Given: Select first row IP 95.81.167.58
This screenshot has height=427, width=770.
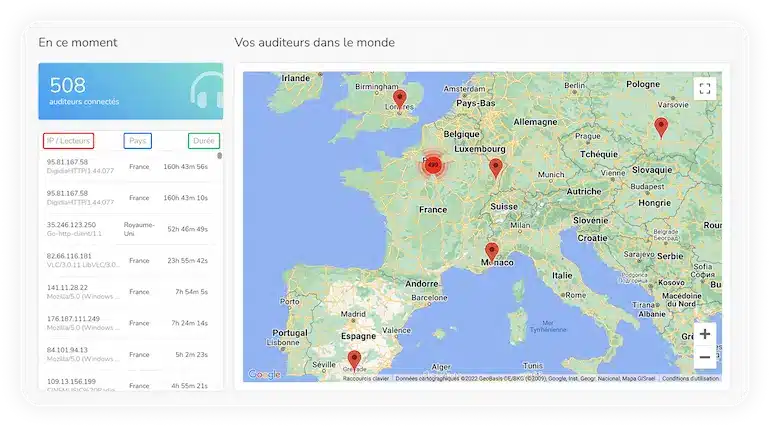Looking at the screenshot, I should click(67, 162).
